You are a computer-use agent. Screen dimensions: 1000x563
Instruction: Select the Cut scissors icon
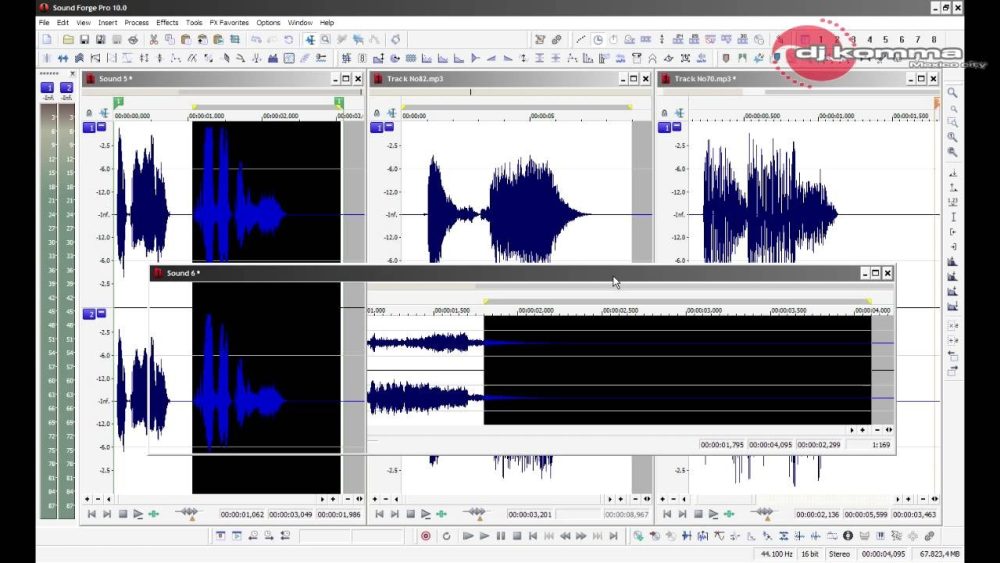click(154, 40)
